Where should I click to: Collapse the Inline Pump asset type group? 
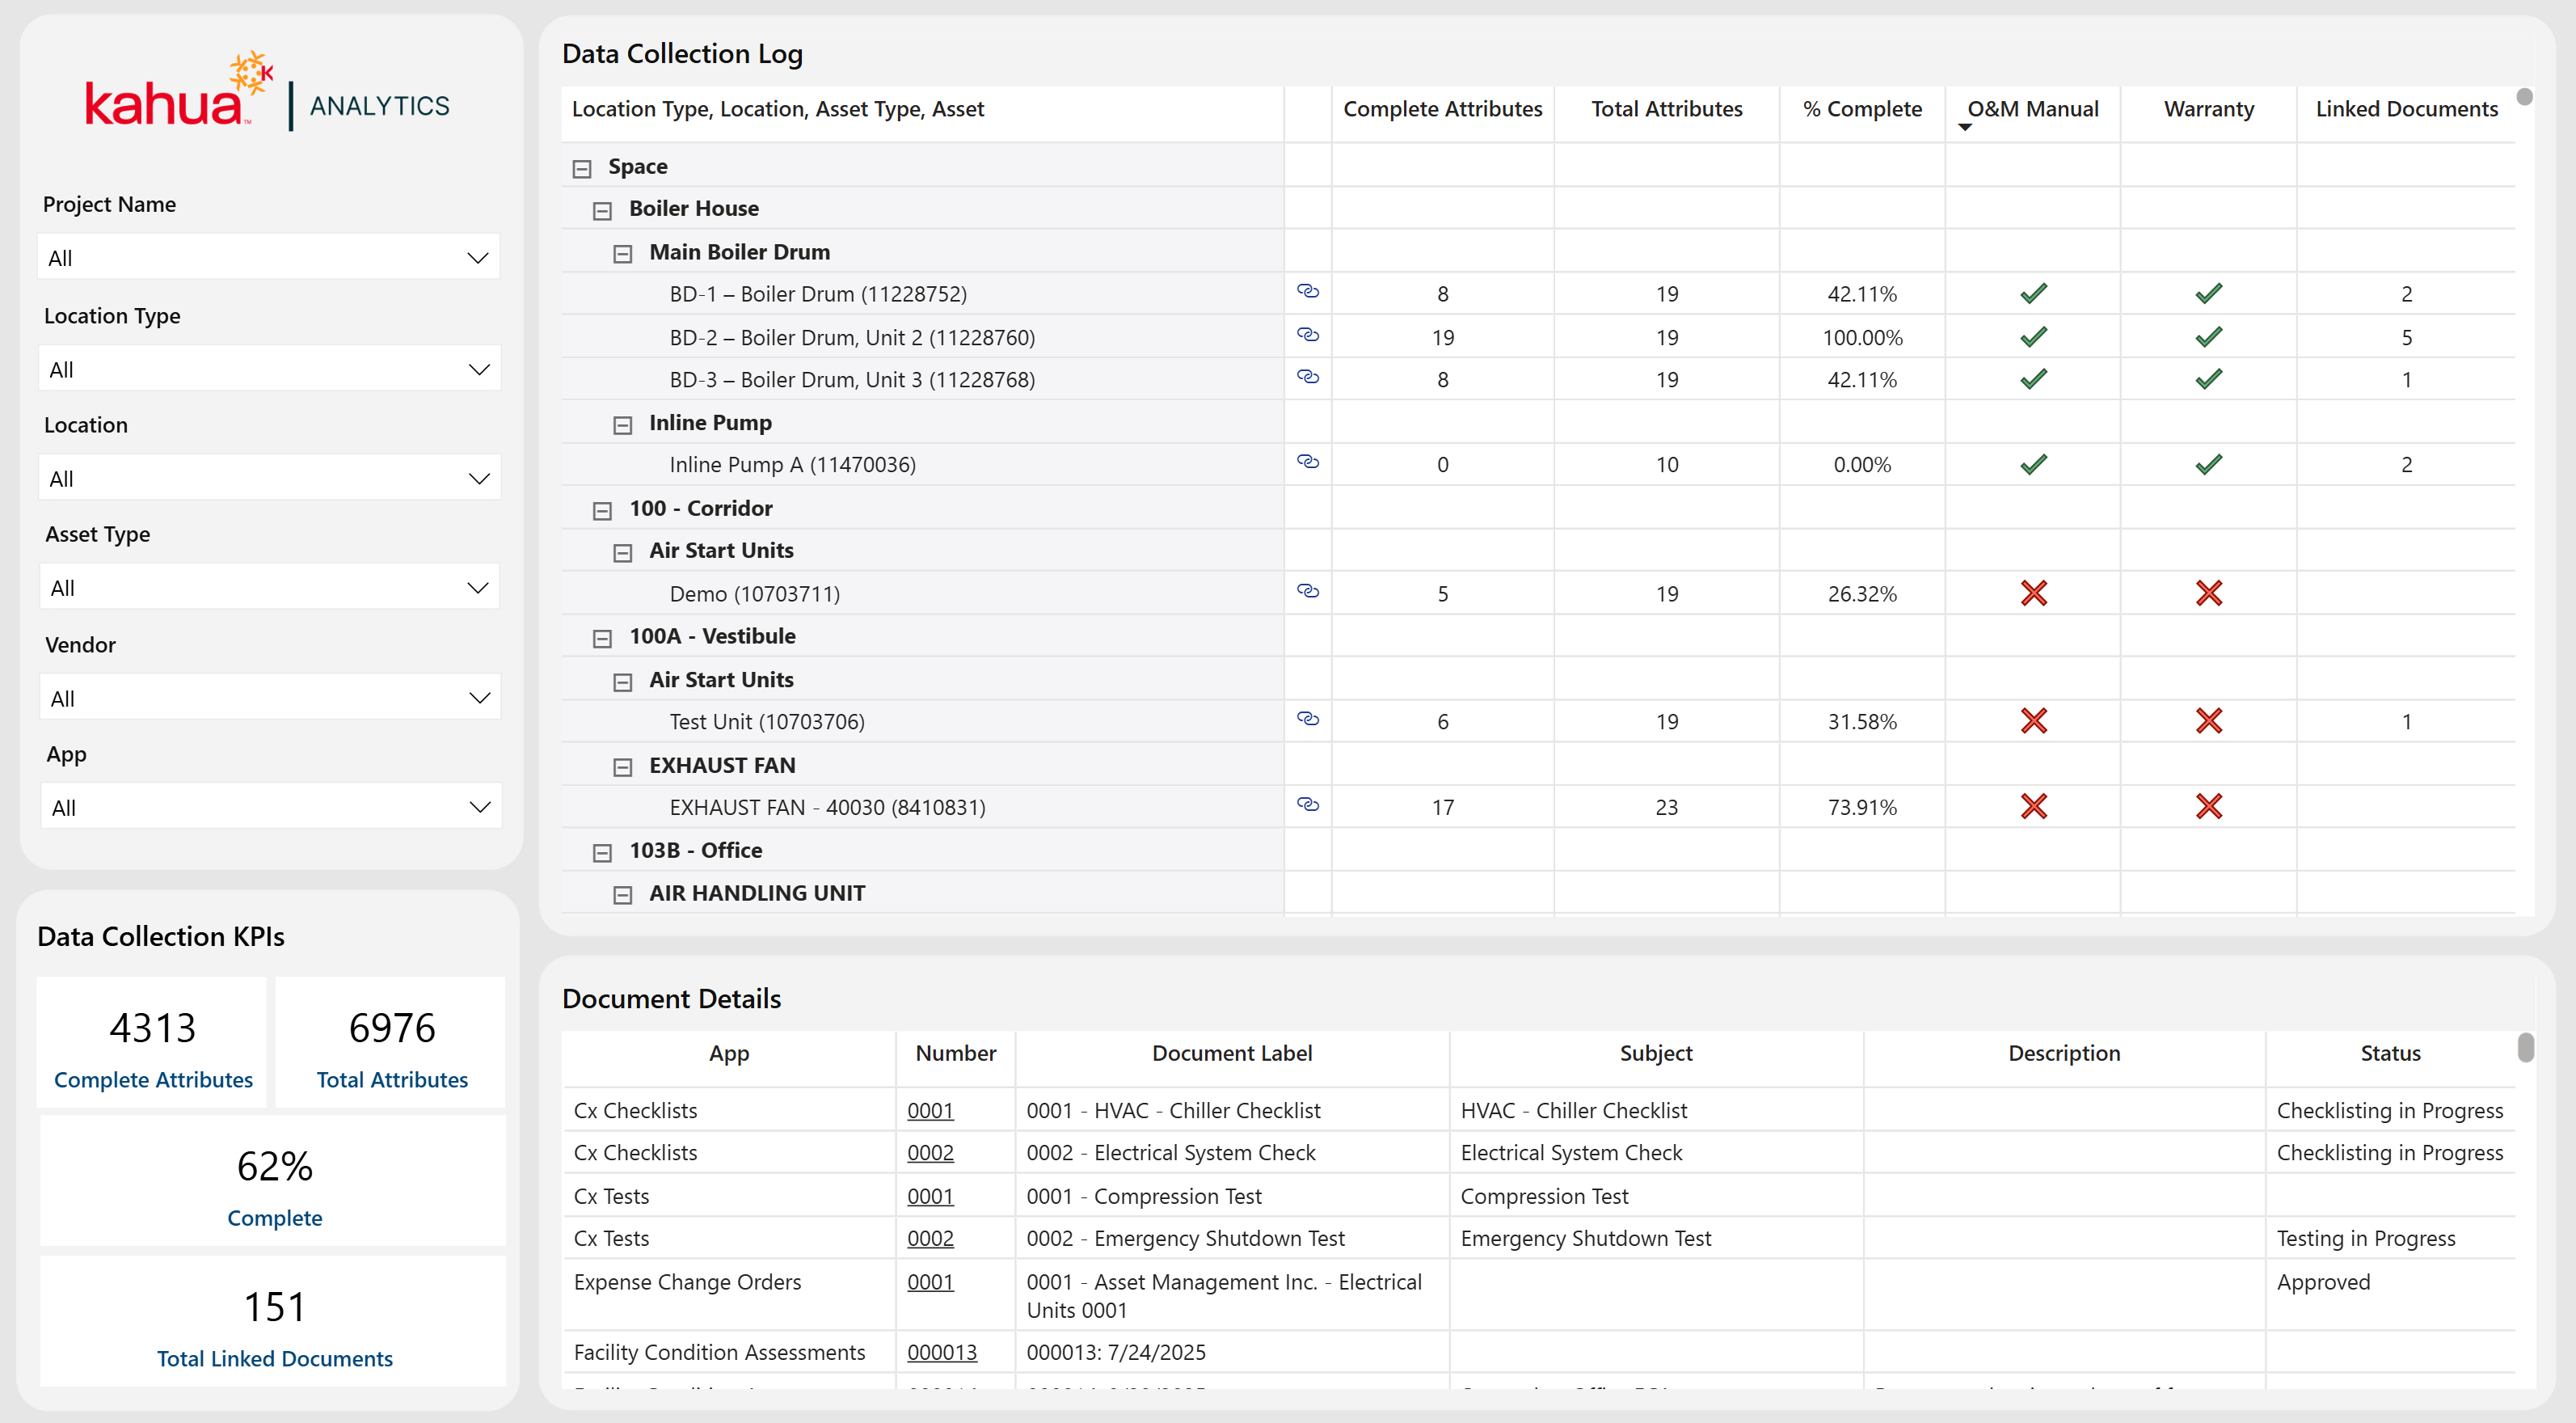coord(622,426)
